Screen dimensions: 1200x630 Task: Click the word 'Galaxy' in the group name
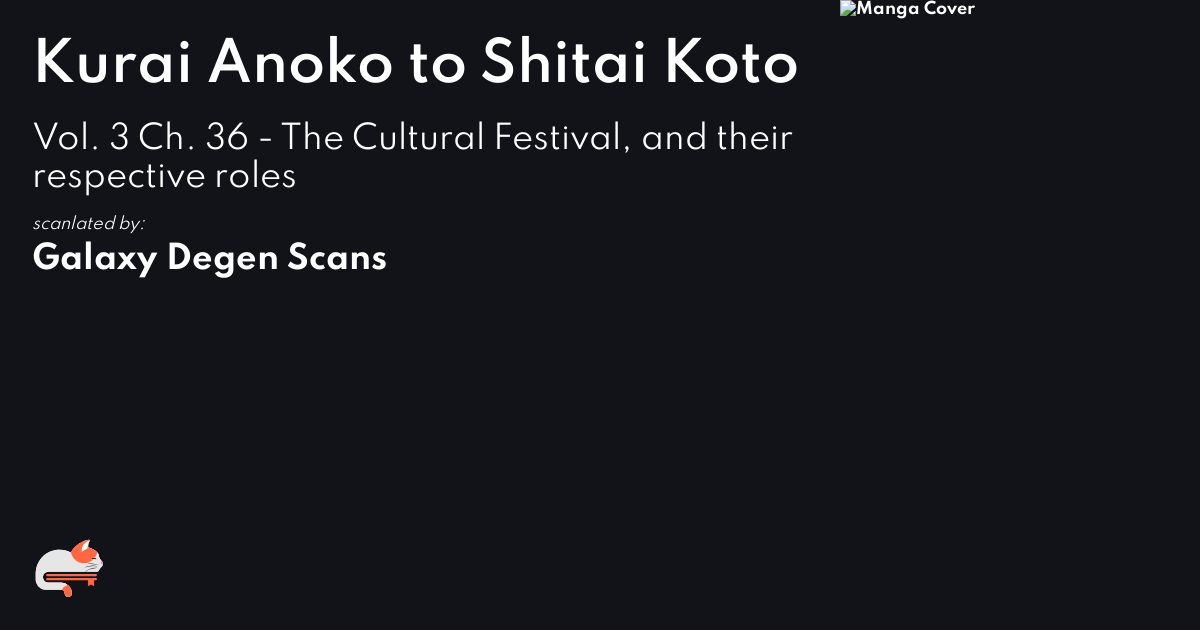point(96,258)
